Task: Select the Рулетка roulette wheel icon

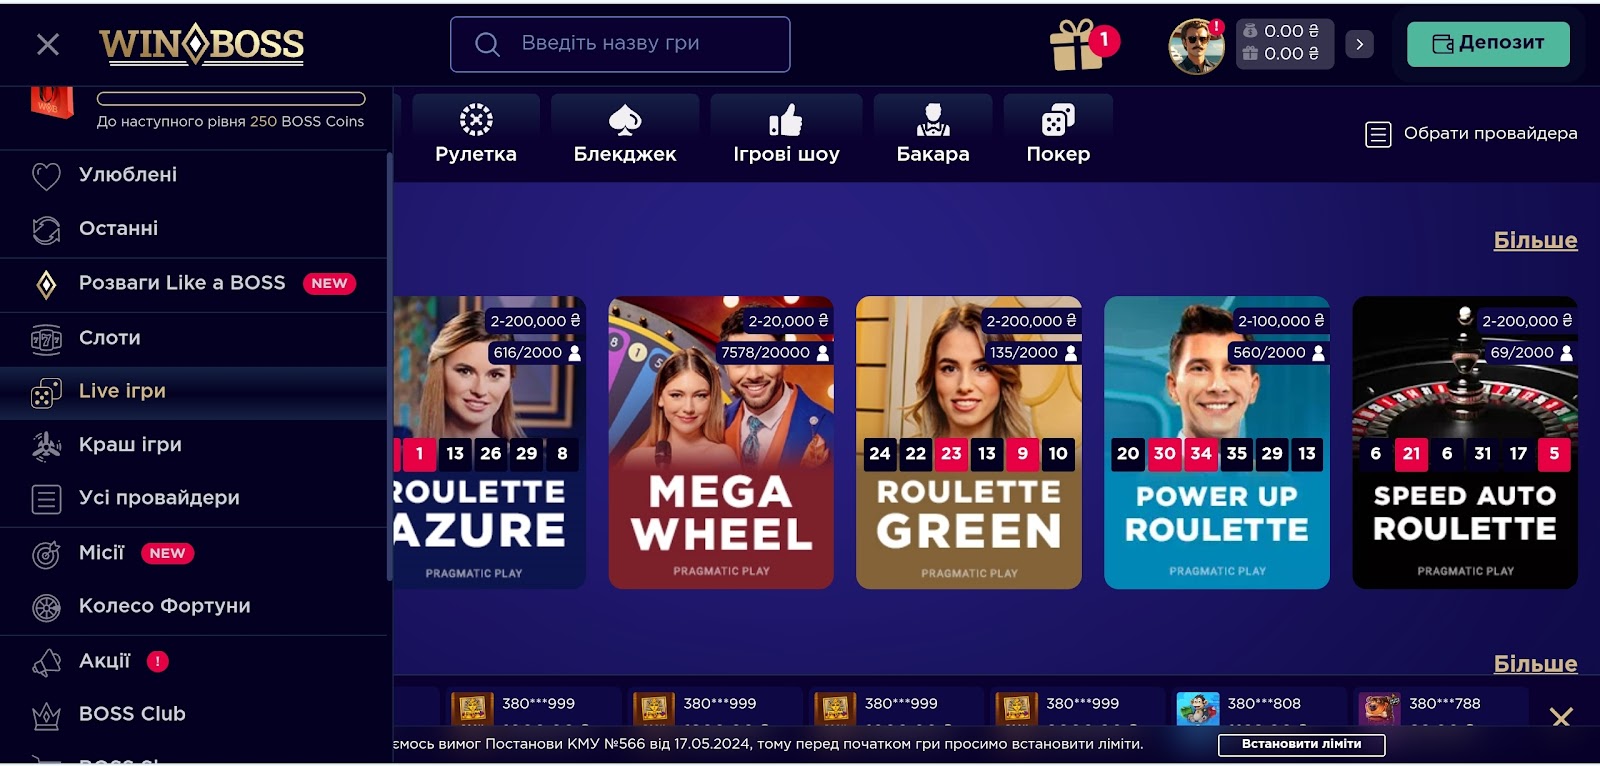Action: [x=476, y=120]
